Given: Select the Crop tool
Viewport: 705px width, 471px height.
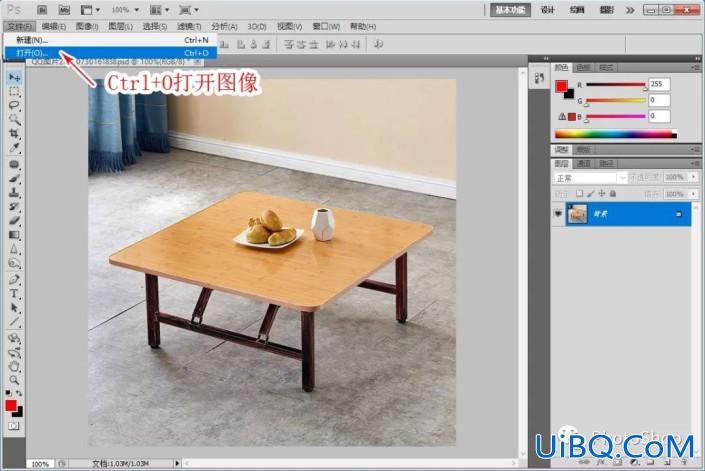Looking at the screenshot, I should tap(14, 133).
